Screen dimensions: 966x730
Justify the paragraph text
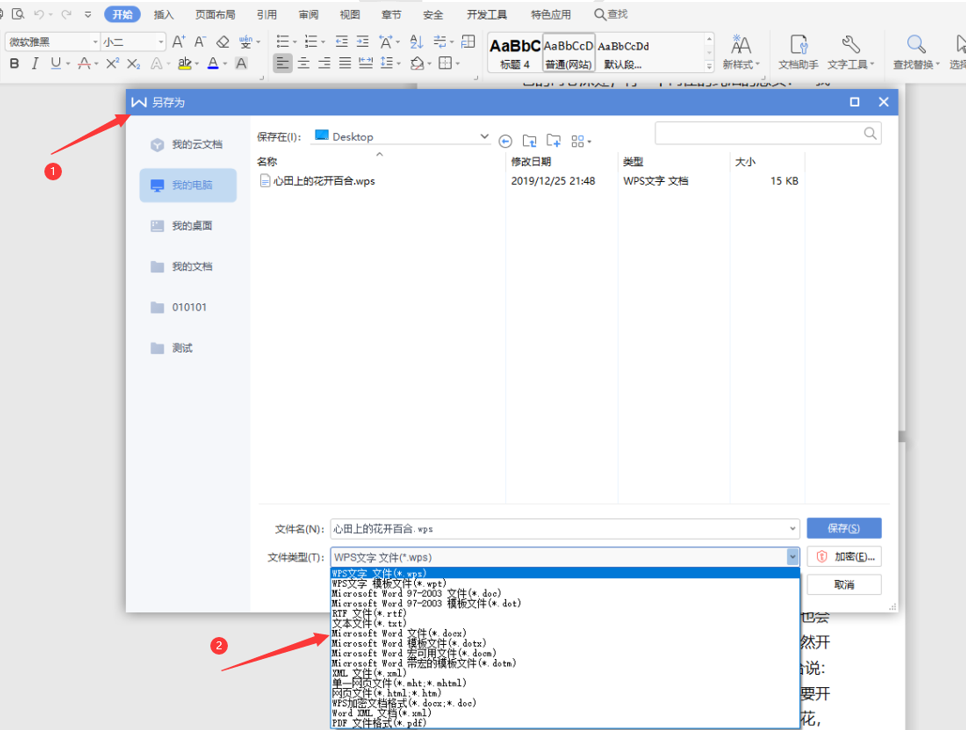pos(345,63)
